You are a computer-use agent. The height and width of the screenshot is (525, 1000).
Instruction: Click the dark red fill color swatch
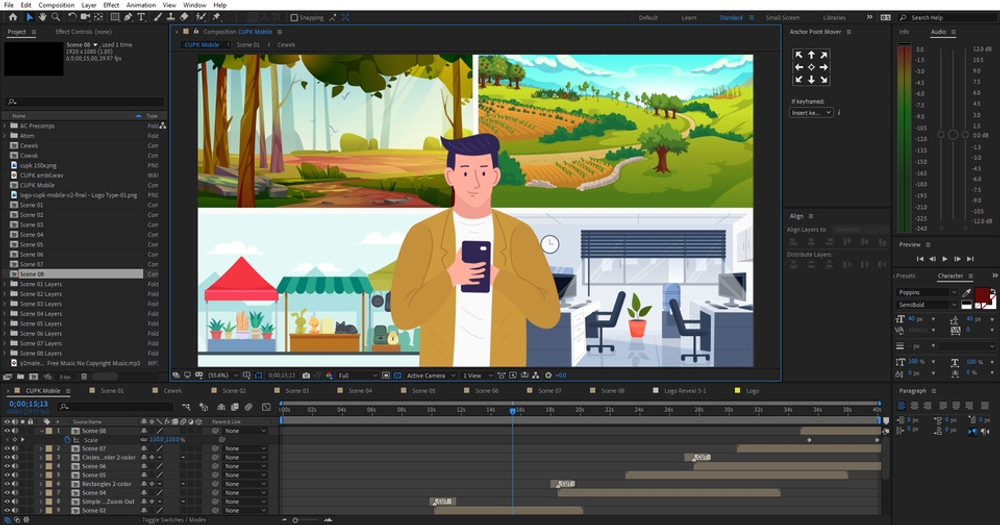[x=982, y=295]
